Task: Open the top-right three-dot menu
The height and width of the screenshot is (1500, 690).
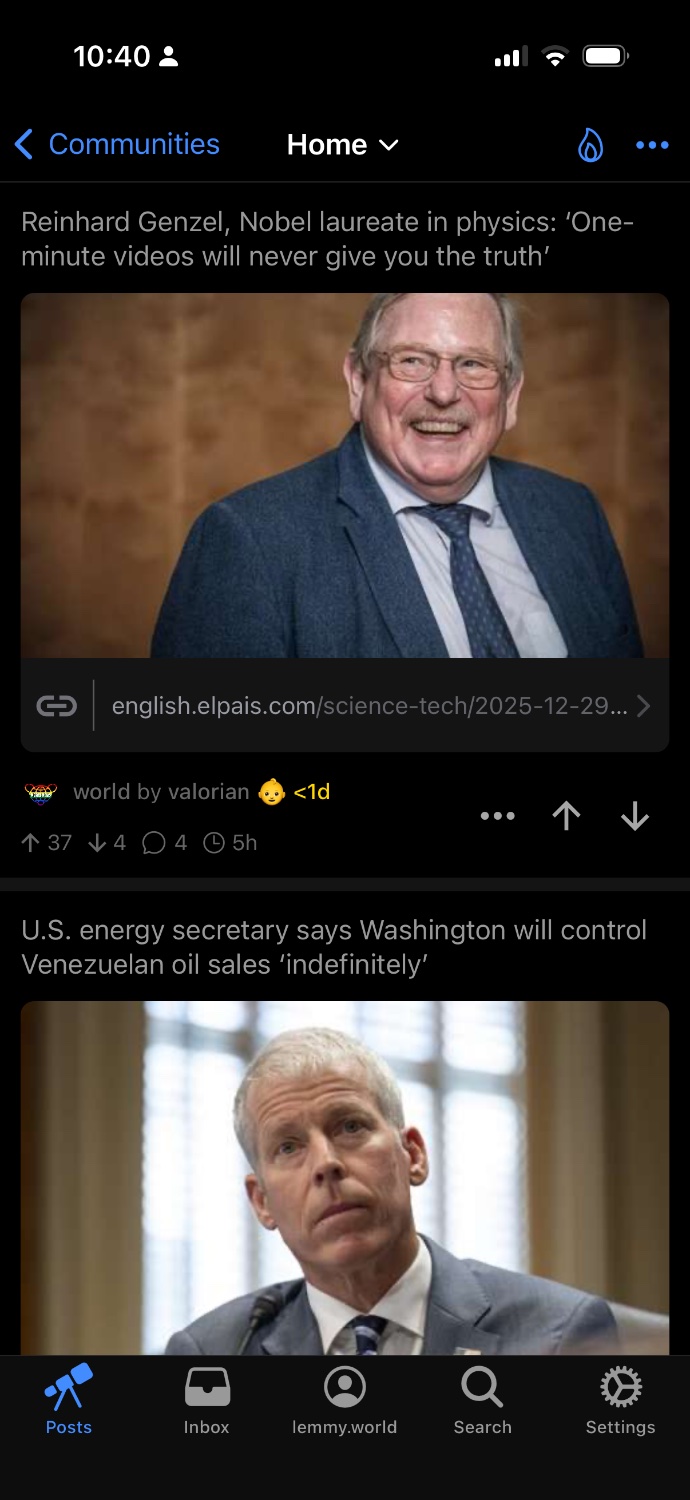Action: tap(652, 146)
